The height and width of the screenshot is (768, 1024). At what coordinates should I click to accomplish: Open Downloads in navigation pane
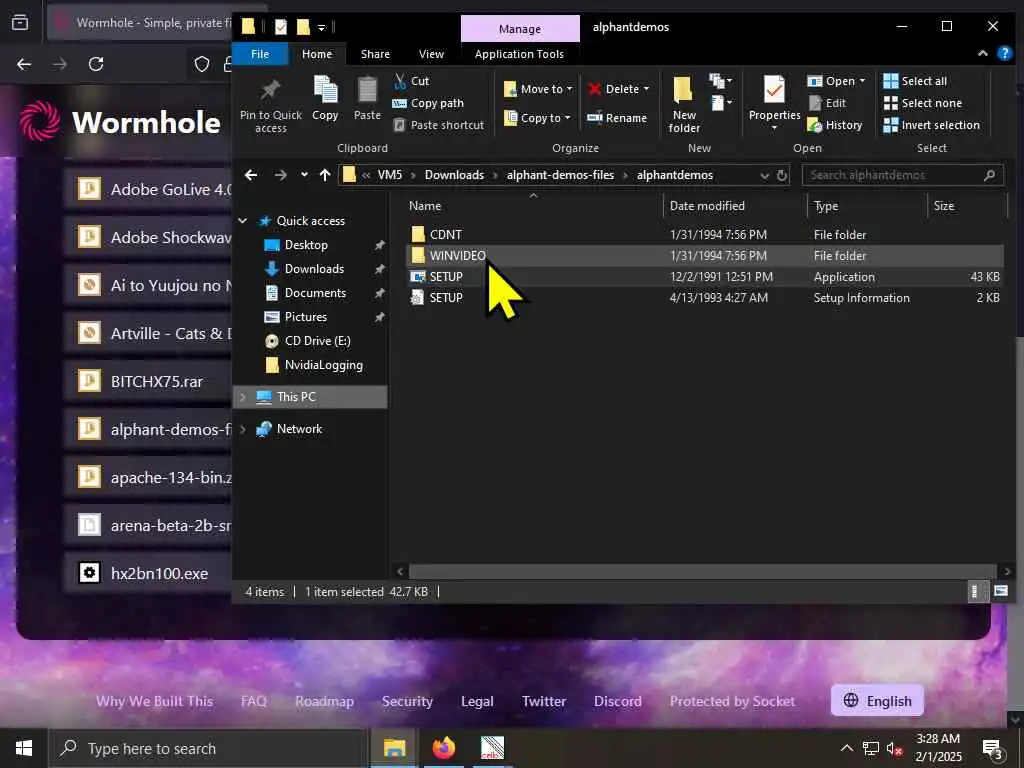click(313, 269)
